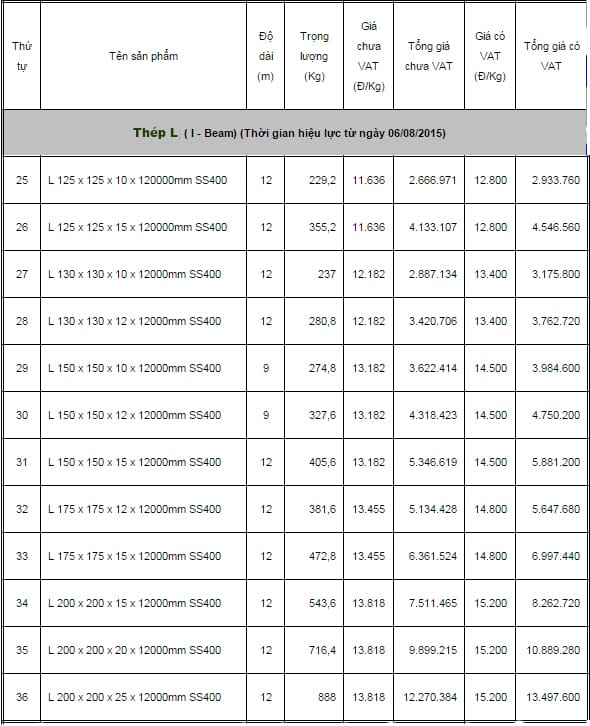This screenshot has height=726, width=590.
Task: Select the 'Thép L' section title row
Action: click(x=295, y=133)
